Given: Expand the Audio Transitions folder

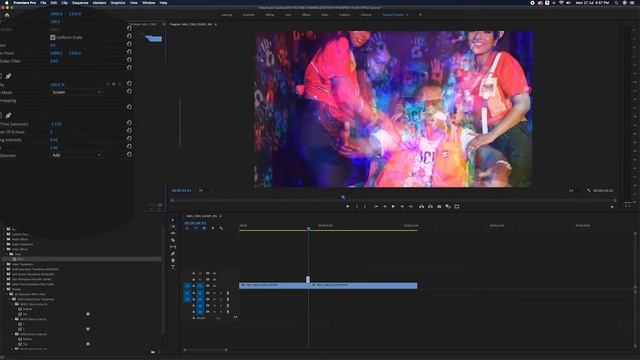Looking at the screenshot, I should click(4, 244).
